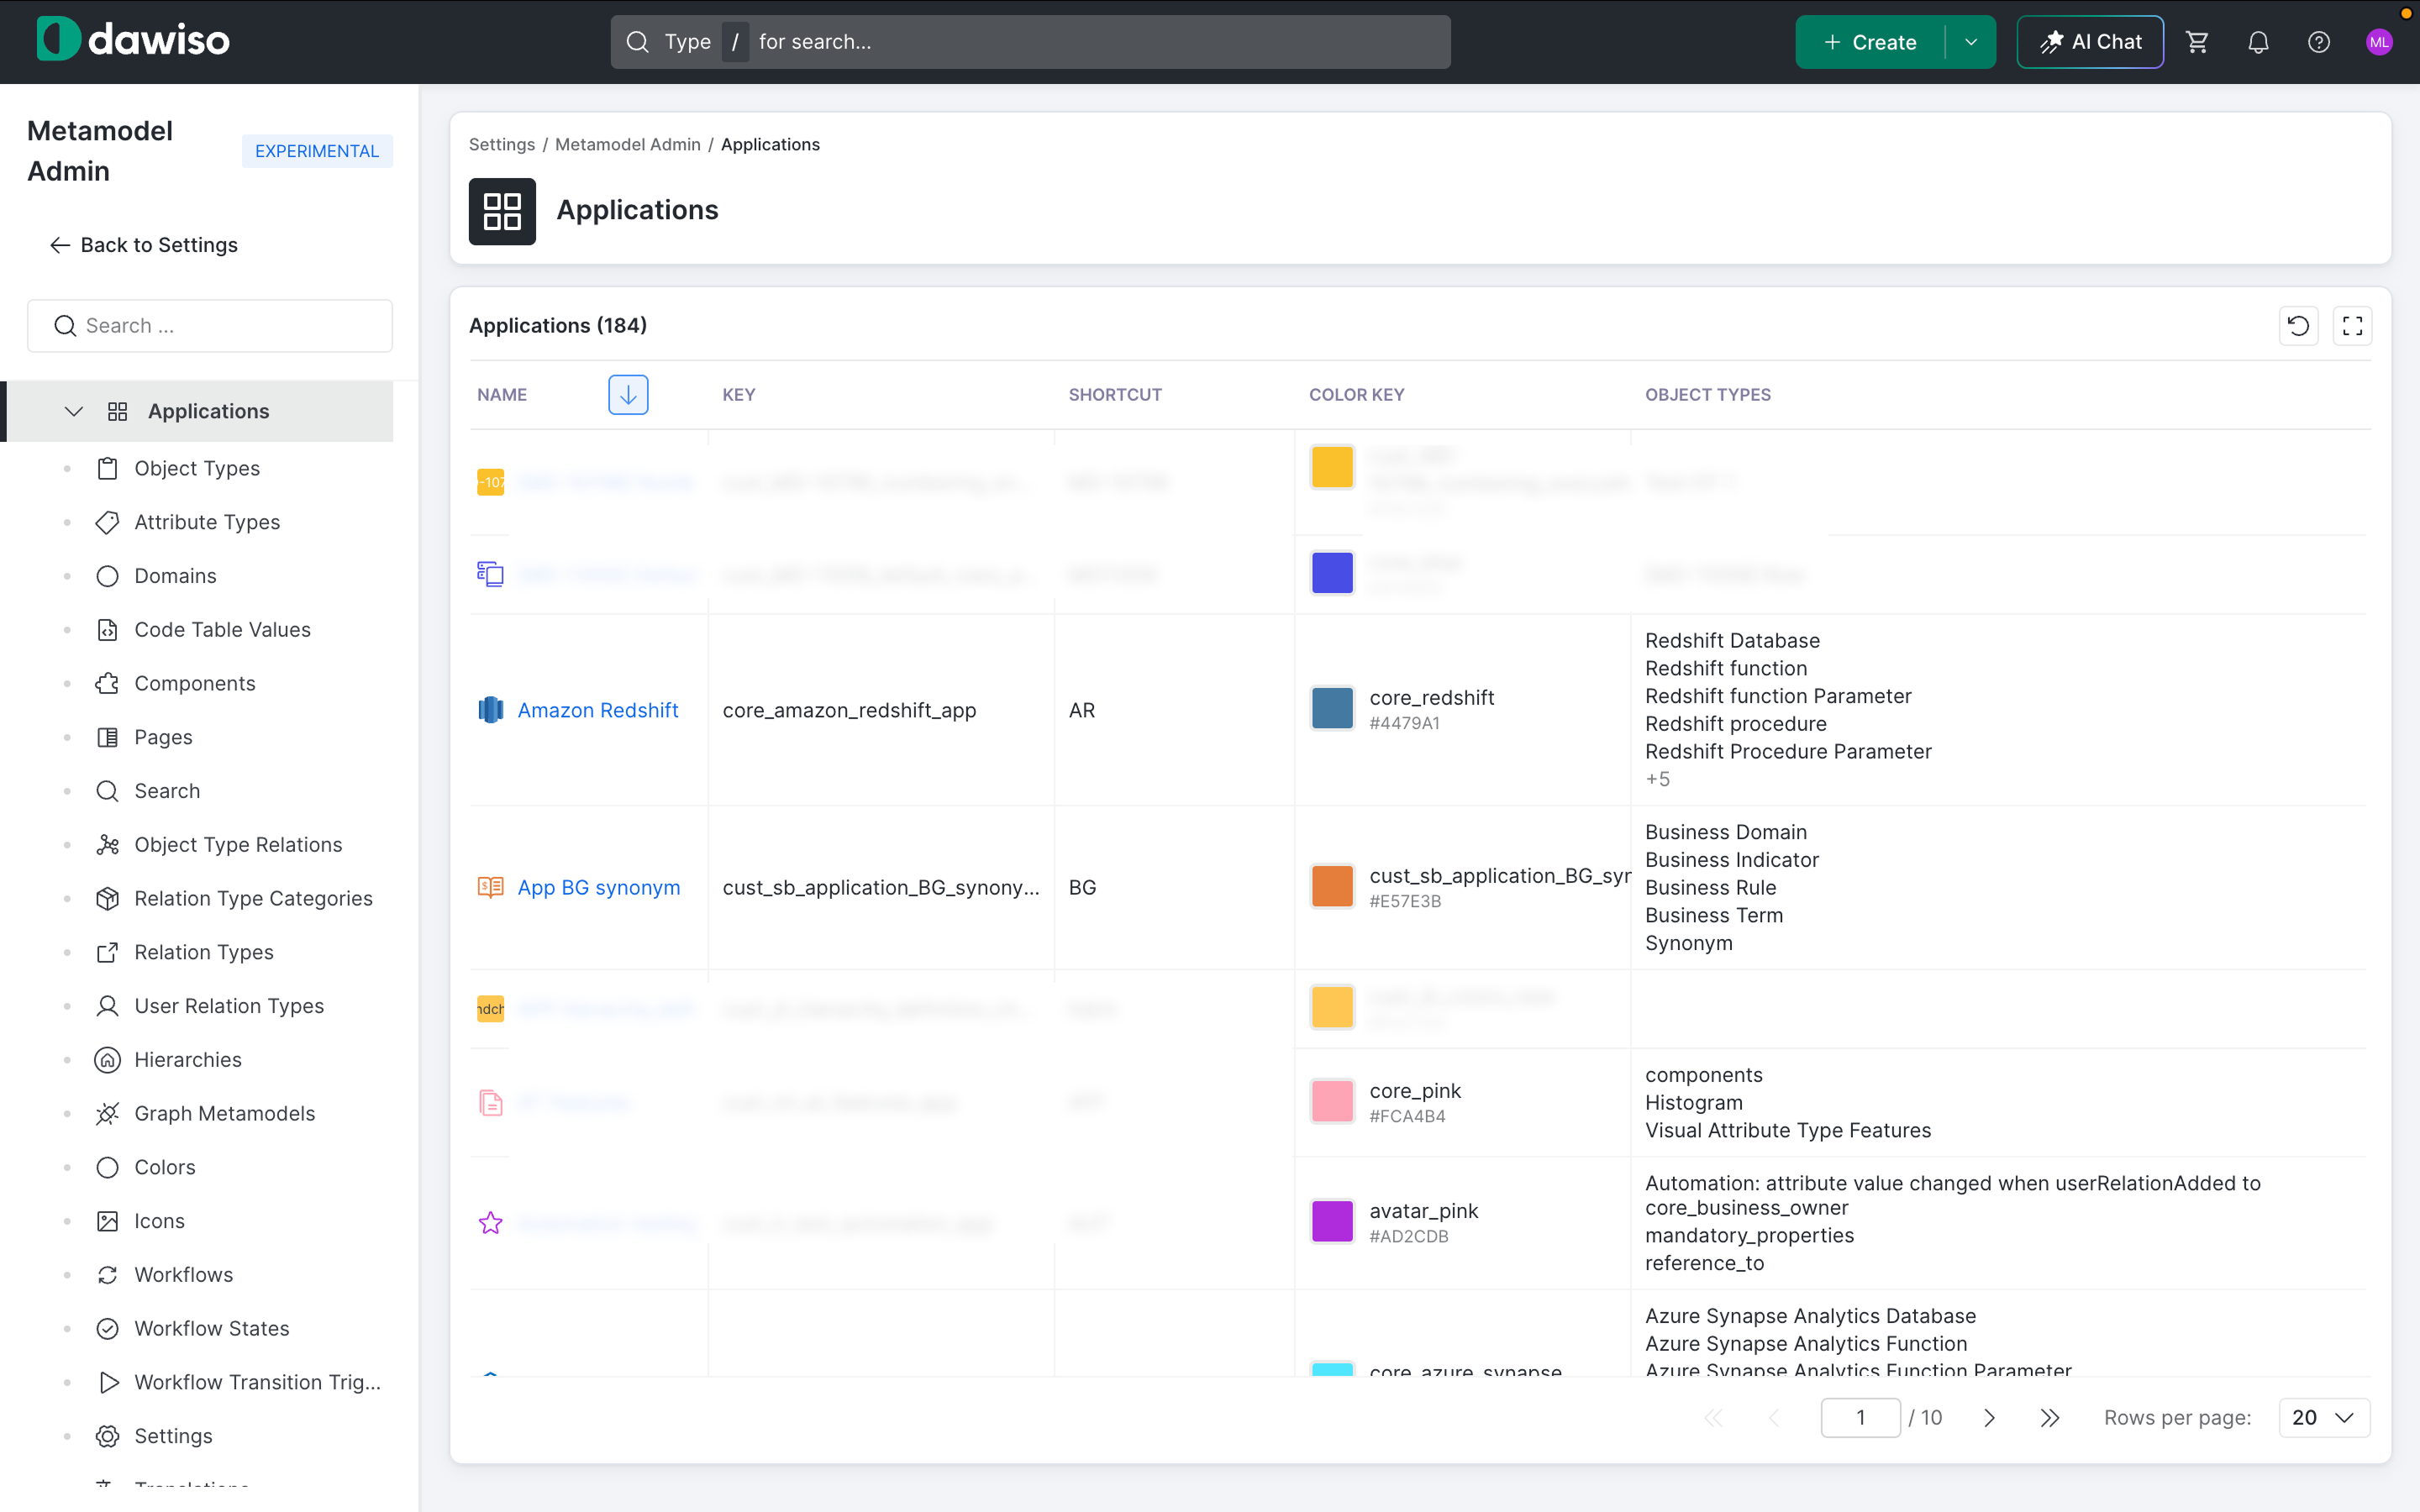Click the Amazon Redshift app icon
Screen dimensions: 2420x1512
coord(490,710)
